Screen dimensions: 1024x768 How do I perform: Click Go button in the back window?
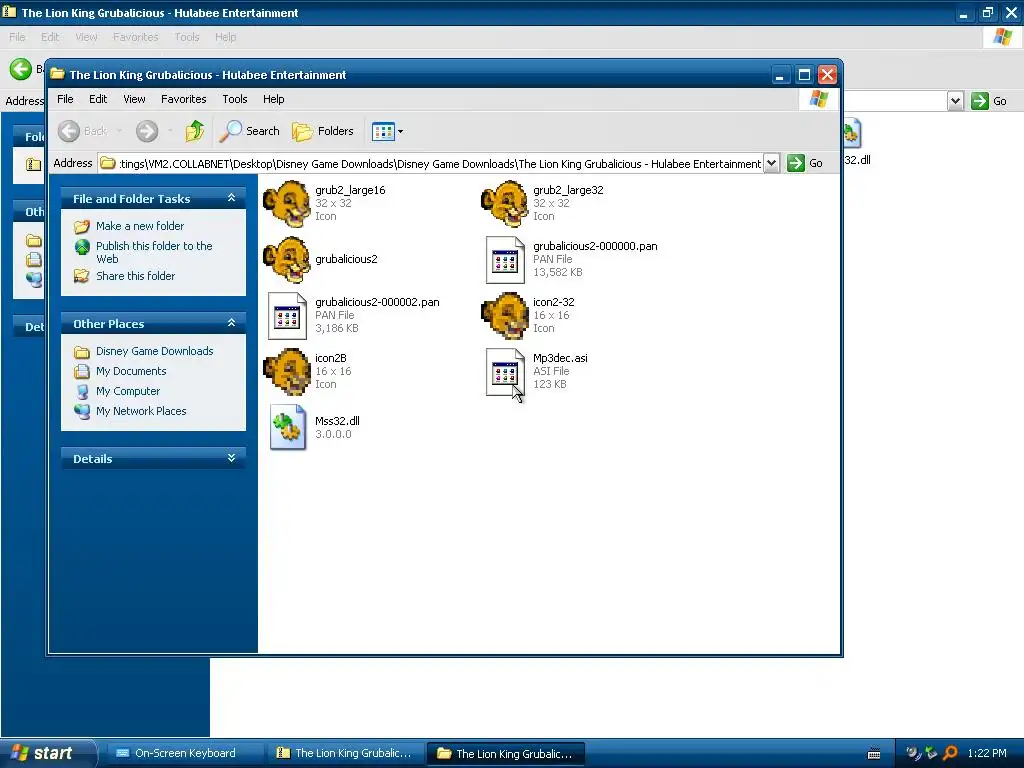pyautogui.click(x=989, y=101)
